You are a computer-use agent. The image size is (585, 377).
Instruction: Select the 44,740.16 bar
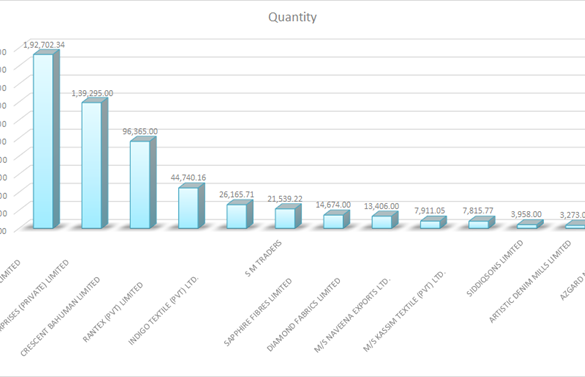[x=191, y=206]
